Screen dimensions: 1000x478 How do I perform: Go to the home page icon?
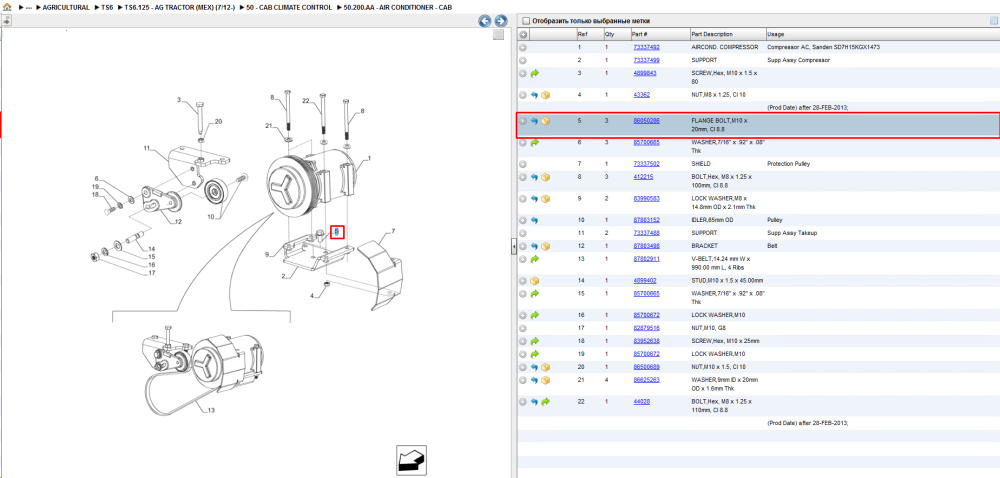(x=7, y=7)
